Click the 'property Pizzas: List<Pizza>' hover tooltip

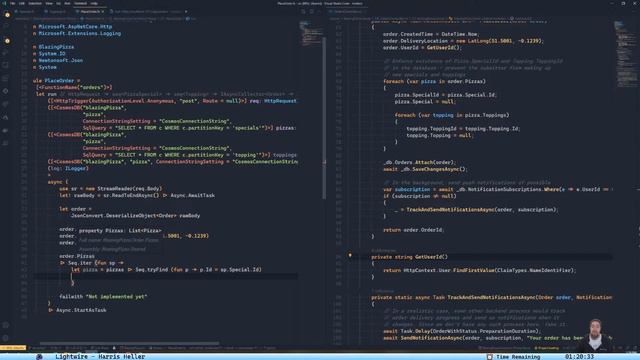(120, 231)
